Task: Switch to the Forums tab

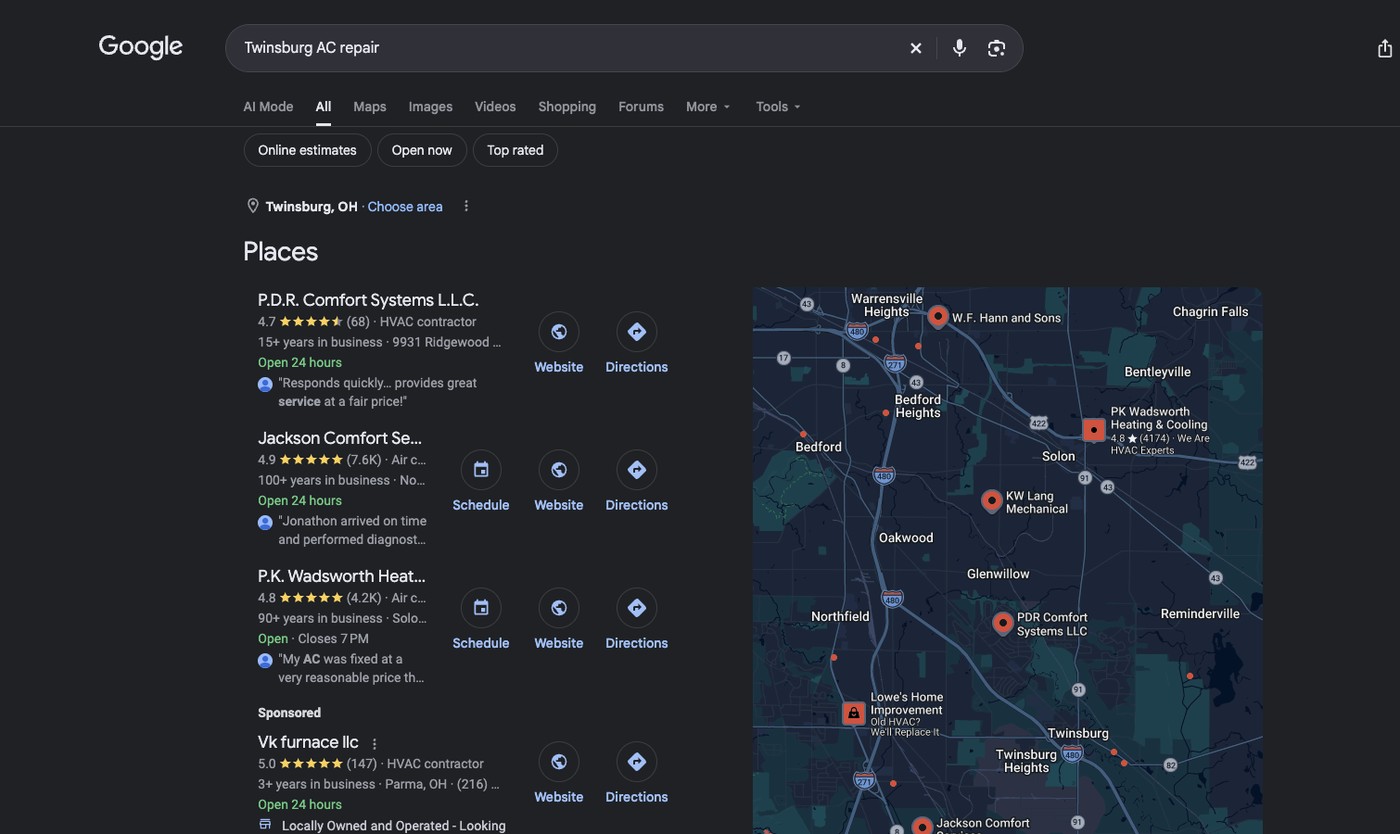Action: coord(641,107)
